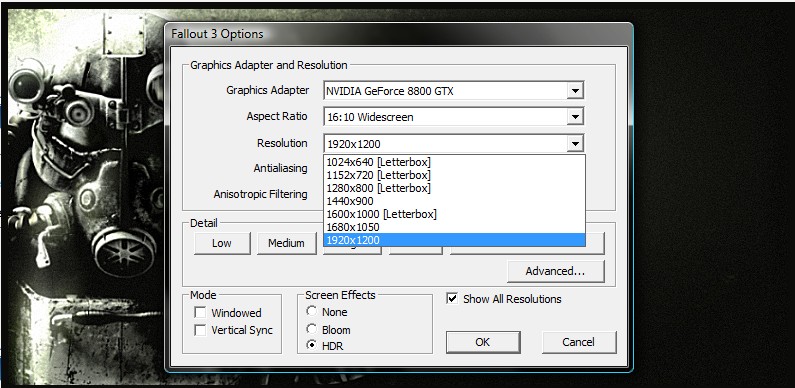795x388 pixels.
Task: Click the NVIDIA GeForce 8800 GTX field
Action: tap(453, 91)
